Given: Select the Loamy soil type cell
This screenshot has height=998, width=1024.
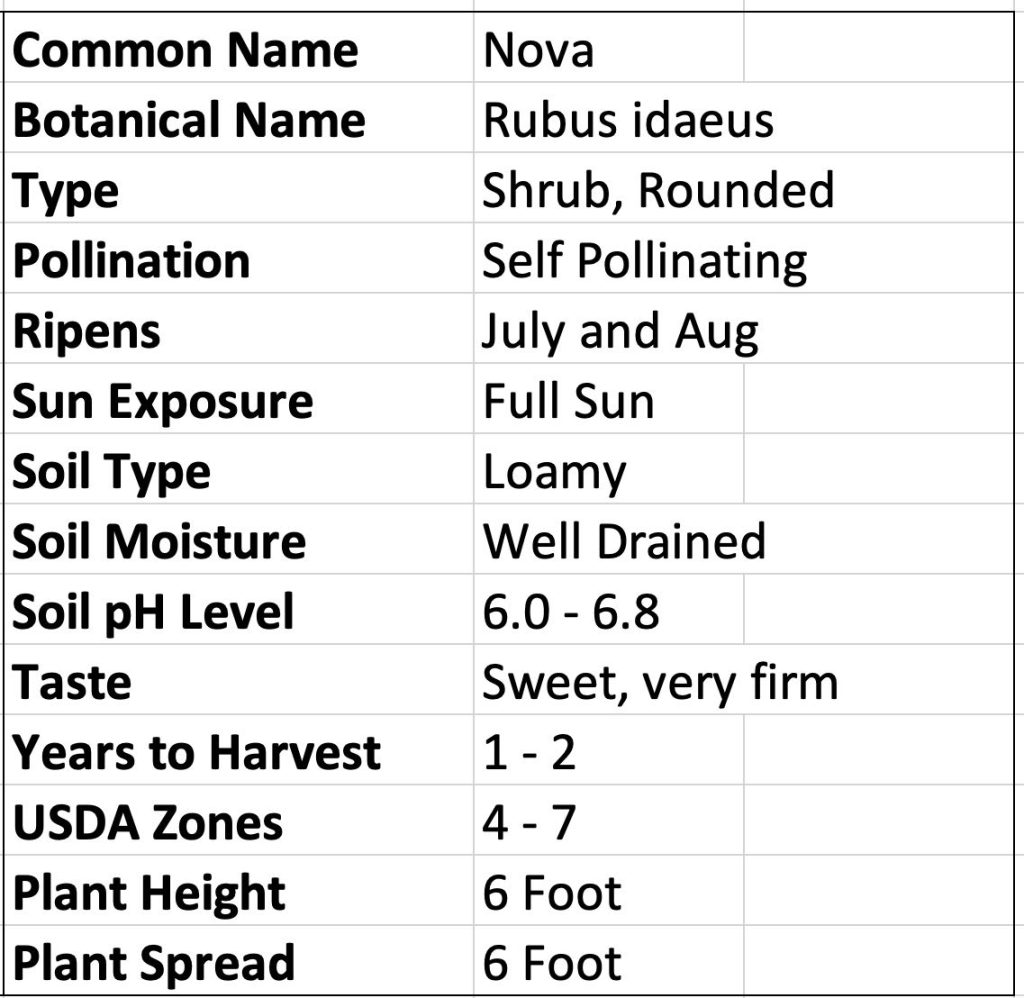Looking at the screenshot, I should click(x=609, y=468).
